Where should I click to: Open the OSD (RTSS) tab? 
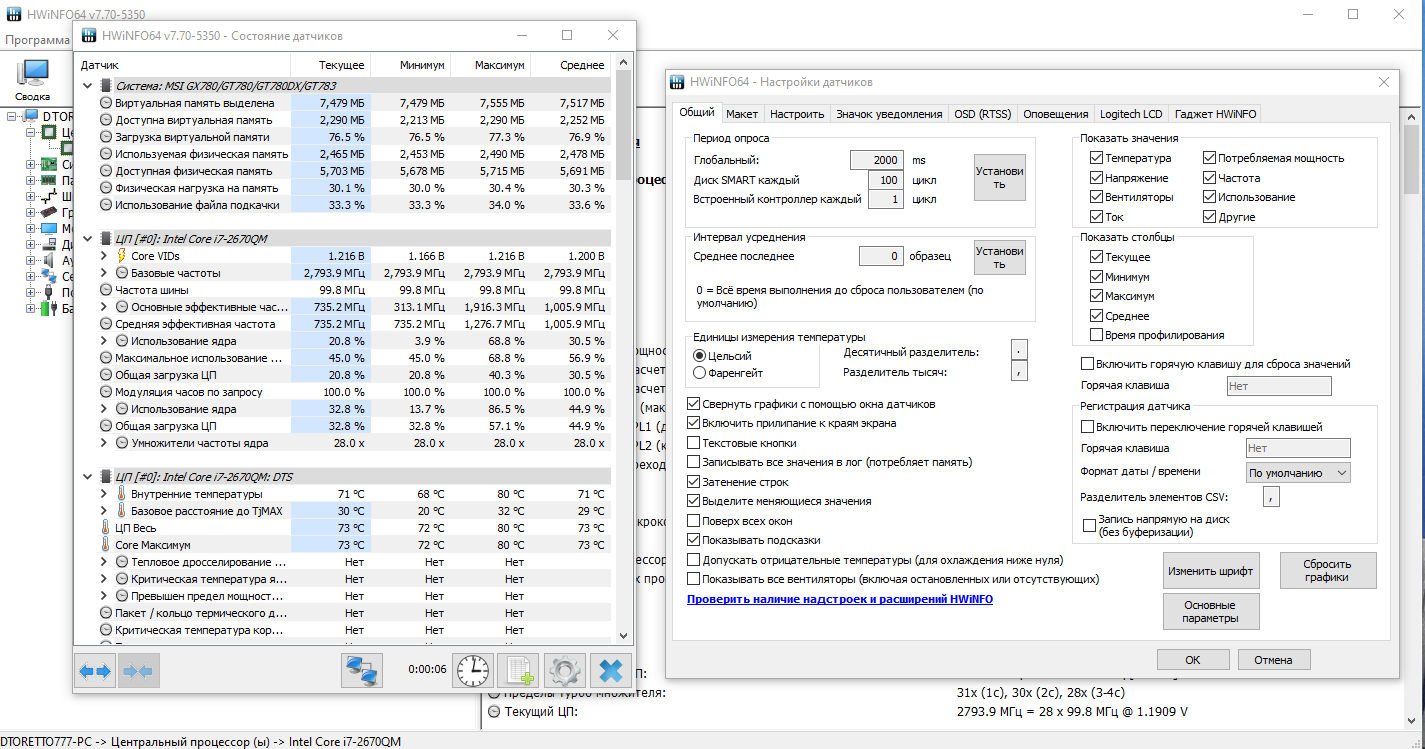pyautogui.click(x=983, y=114)
